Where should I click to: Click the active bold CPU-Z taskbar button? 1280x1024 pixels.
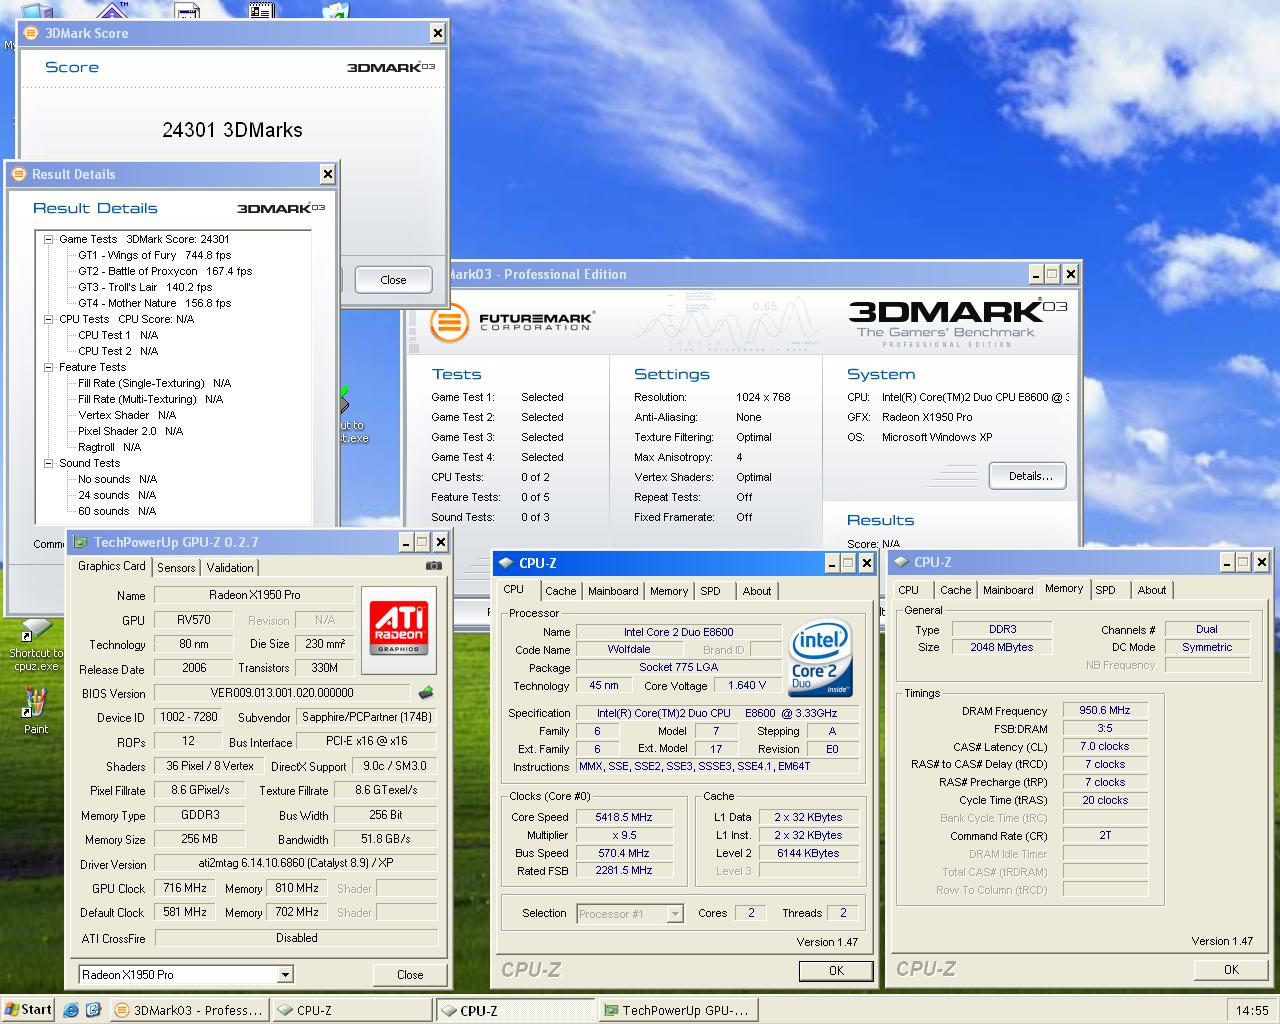[x=515, y=1010]
